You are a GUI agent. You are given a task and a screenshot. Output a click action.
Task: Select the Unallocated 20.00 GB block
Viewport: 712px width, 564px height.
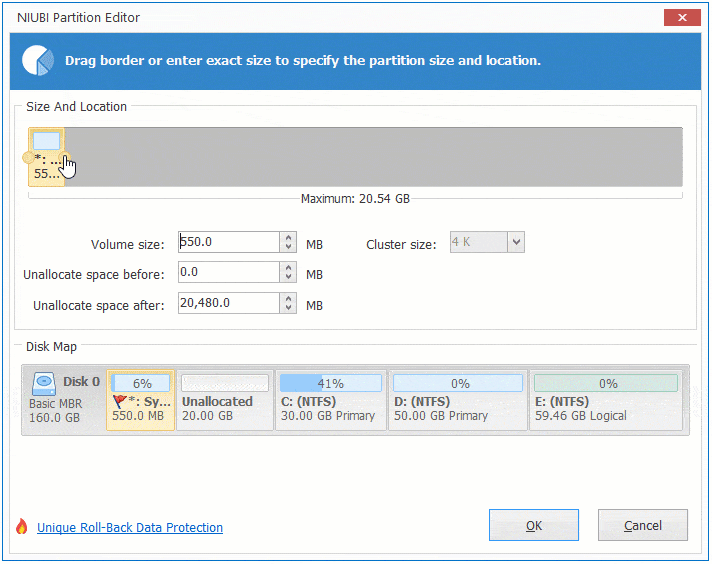pyautogui.click(x=224, y=401)
